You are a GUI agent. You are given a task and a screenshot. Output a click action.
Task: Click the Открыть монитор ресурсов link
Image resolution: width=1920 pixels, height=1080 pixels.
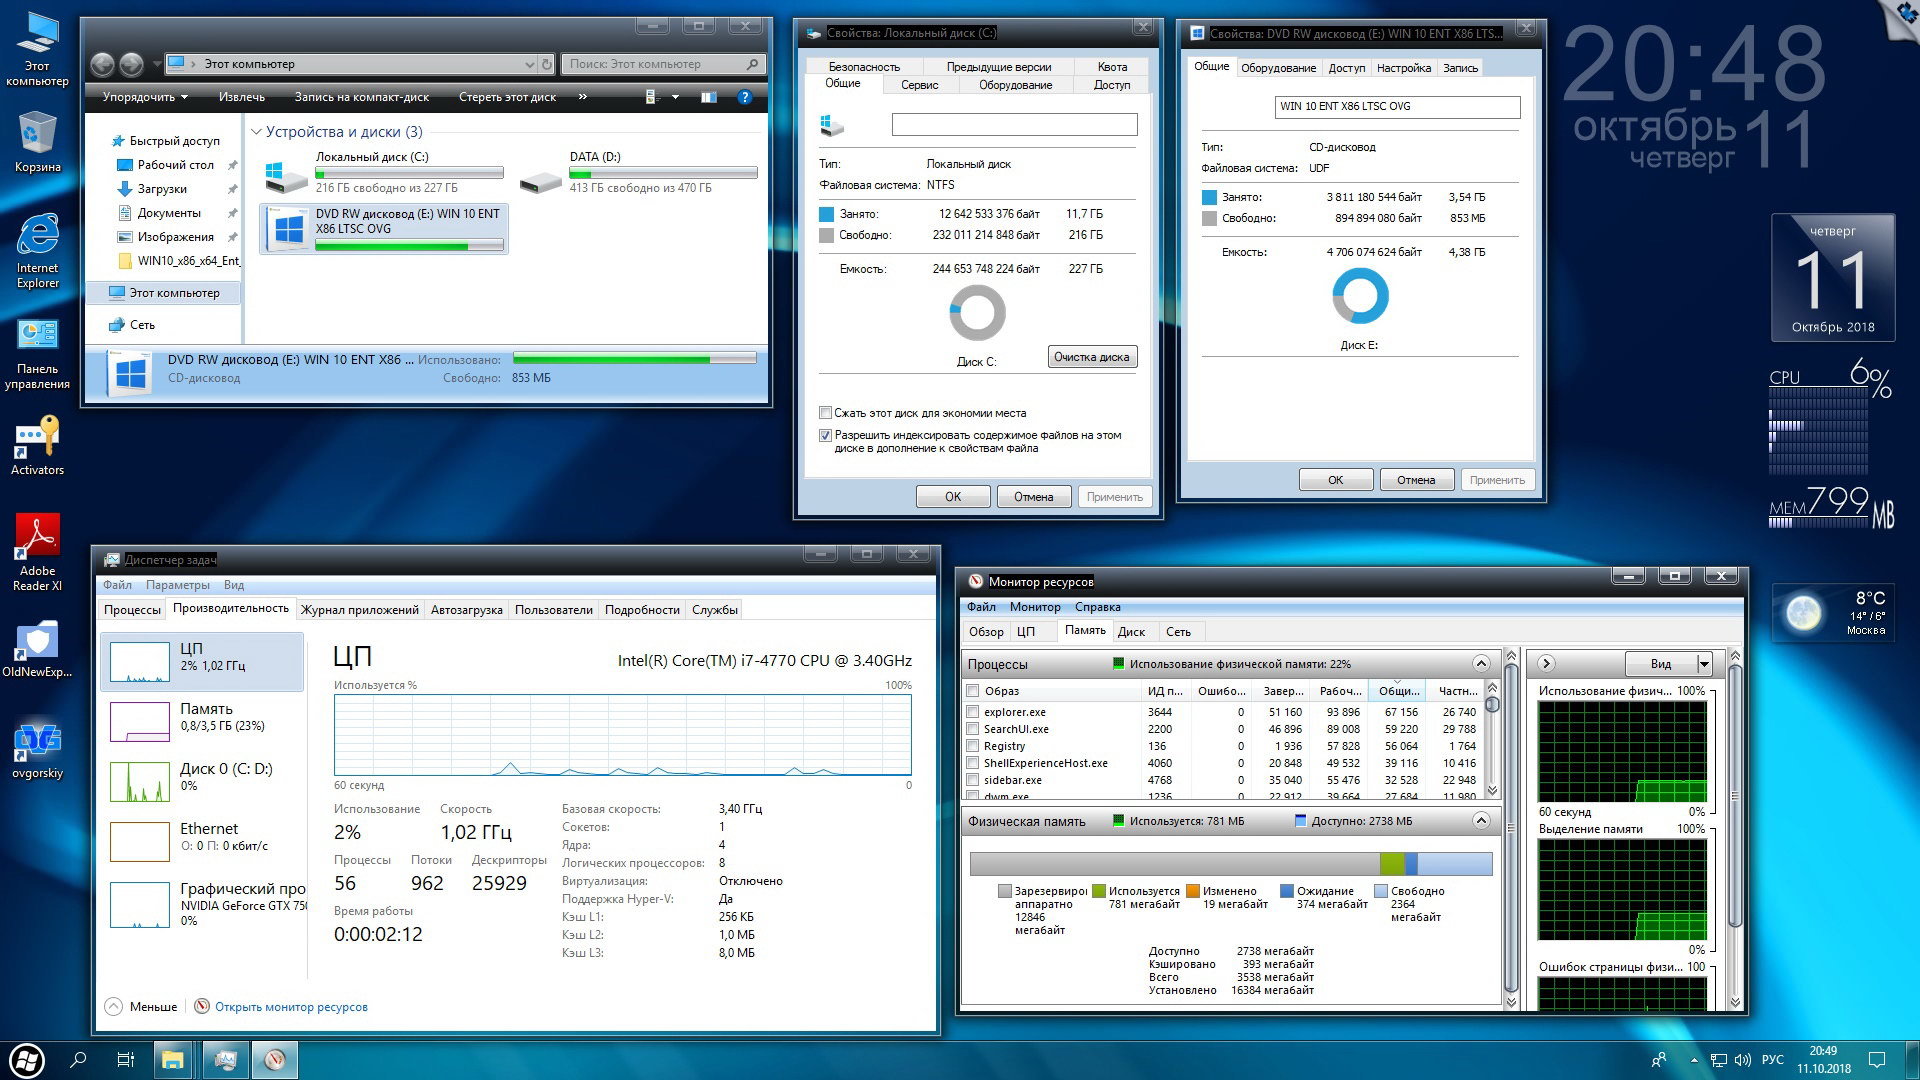tap(291, 1007)
